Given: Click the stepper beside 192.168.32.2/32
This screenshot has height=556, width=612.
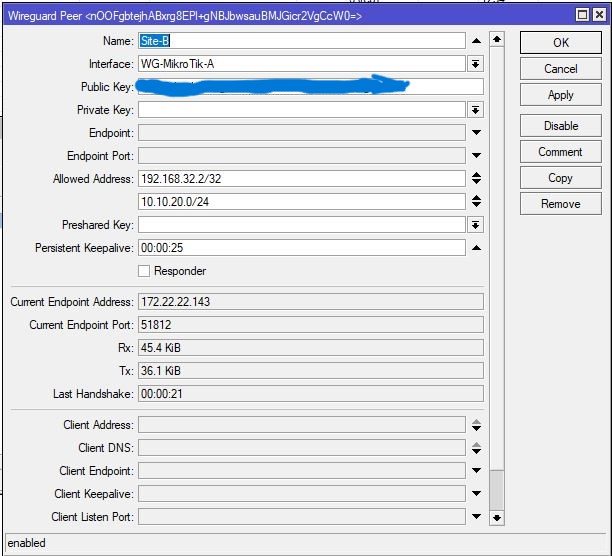Looking at the screenshot, I should pyautogui.click(x=476, y=179).
